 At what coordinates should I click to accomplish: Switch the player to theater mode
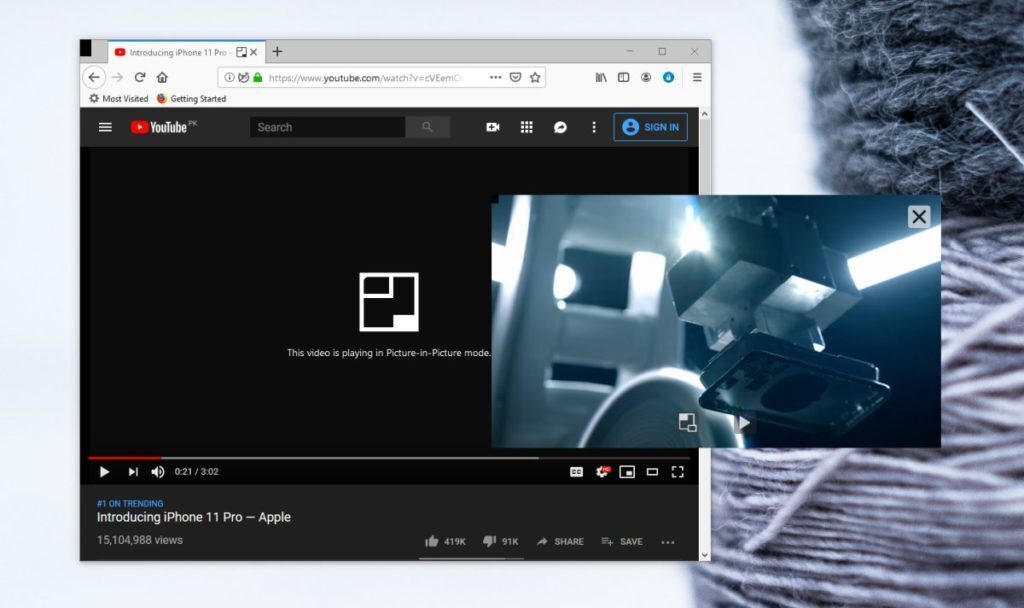pos(653,471)
